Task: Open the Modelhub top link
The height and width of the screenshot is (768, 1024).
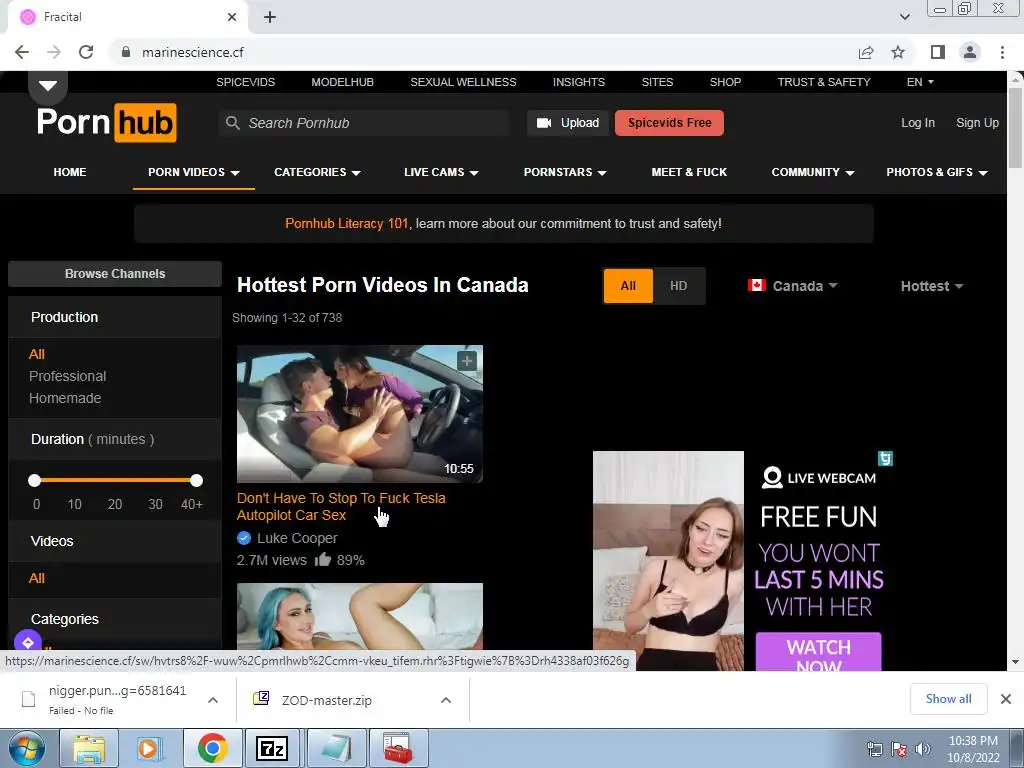Action: (x=342, y=82)
